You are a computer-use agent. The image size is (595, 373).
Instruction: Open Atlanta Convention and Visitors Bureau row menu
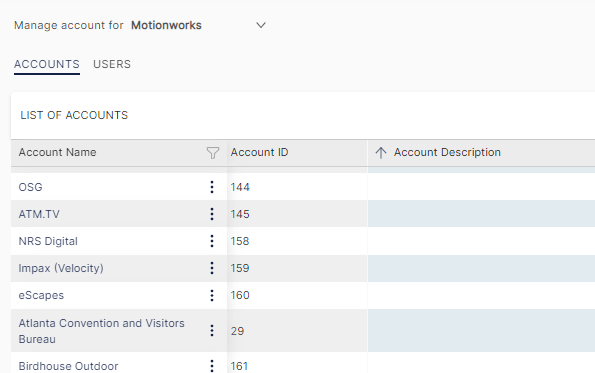[212, 331]
